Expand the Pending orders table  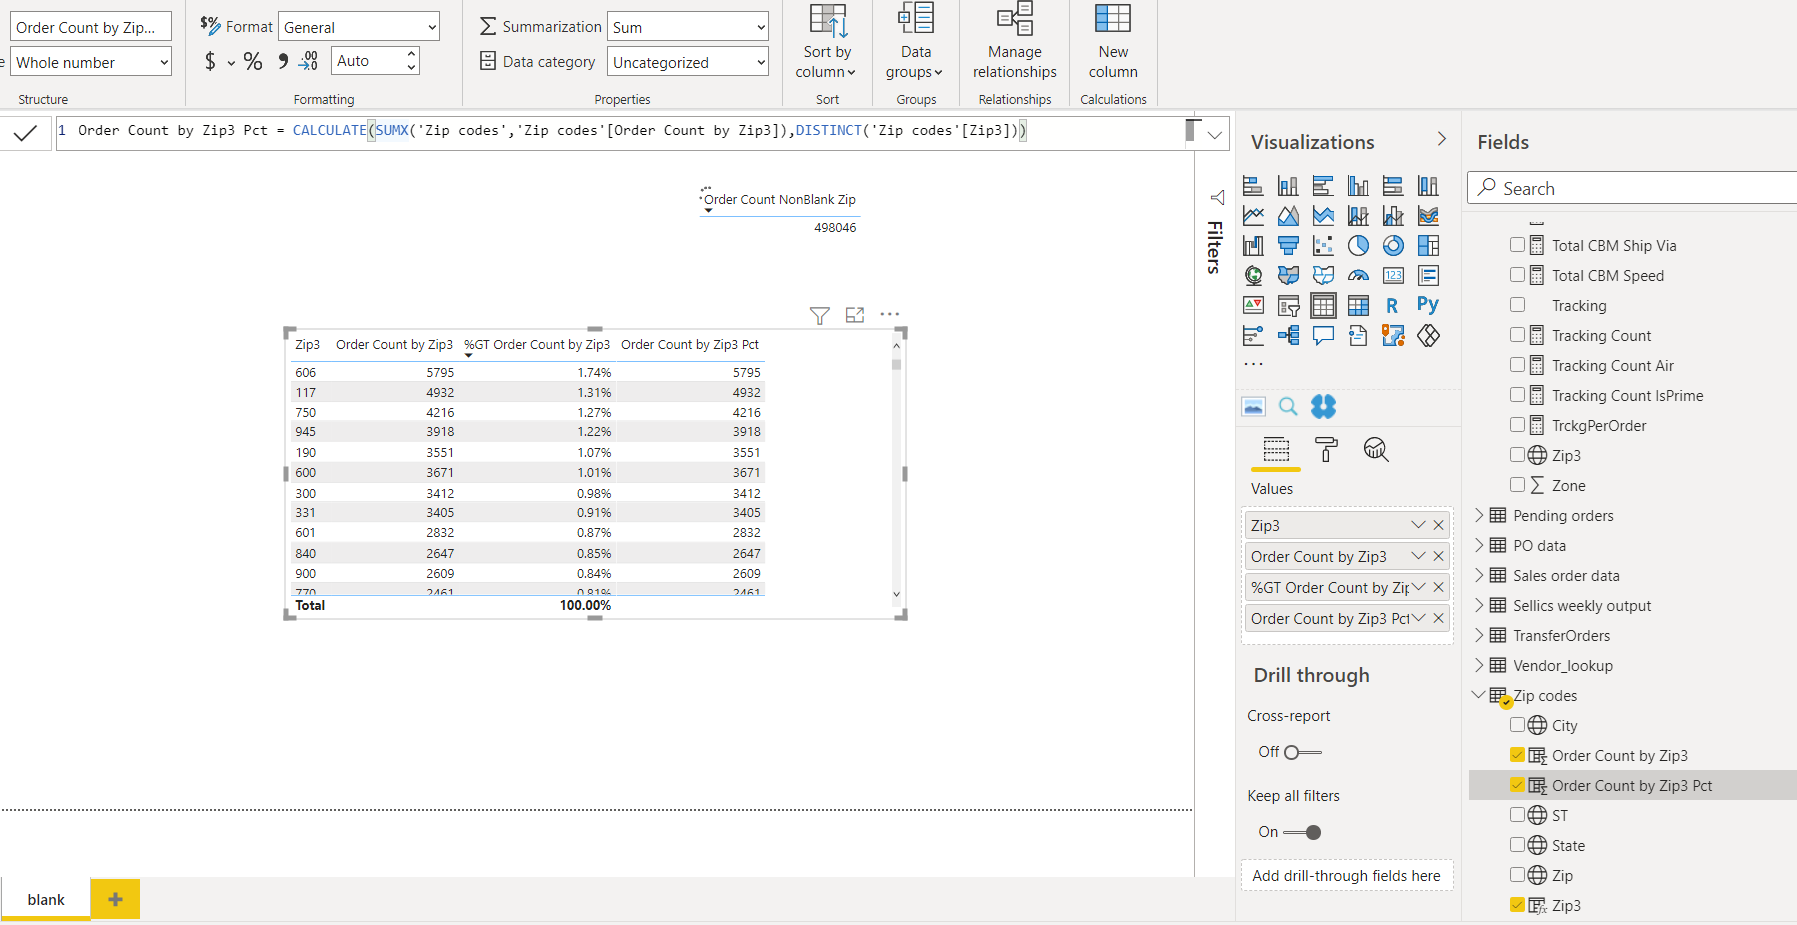[1479, 515]
